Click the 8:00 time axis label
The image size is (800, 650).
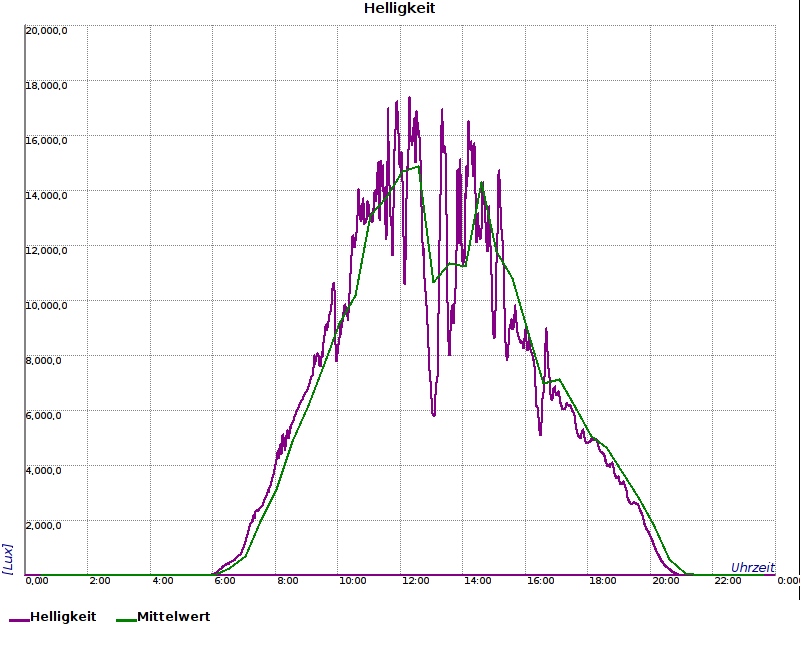288,581
